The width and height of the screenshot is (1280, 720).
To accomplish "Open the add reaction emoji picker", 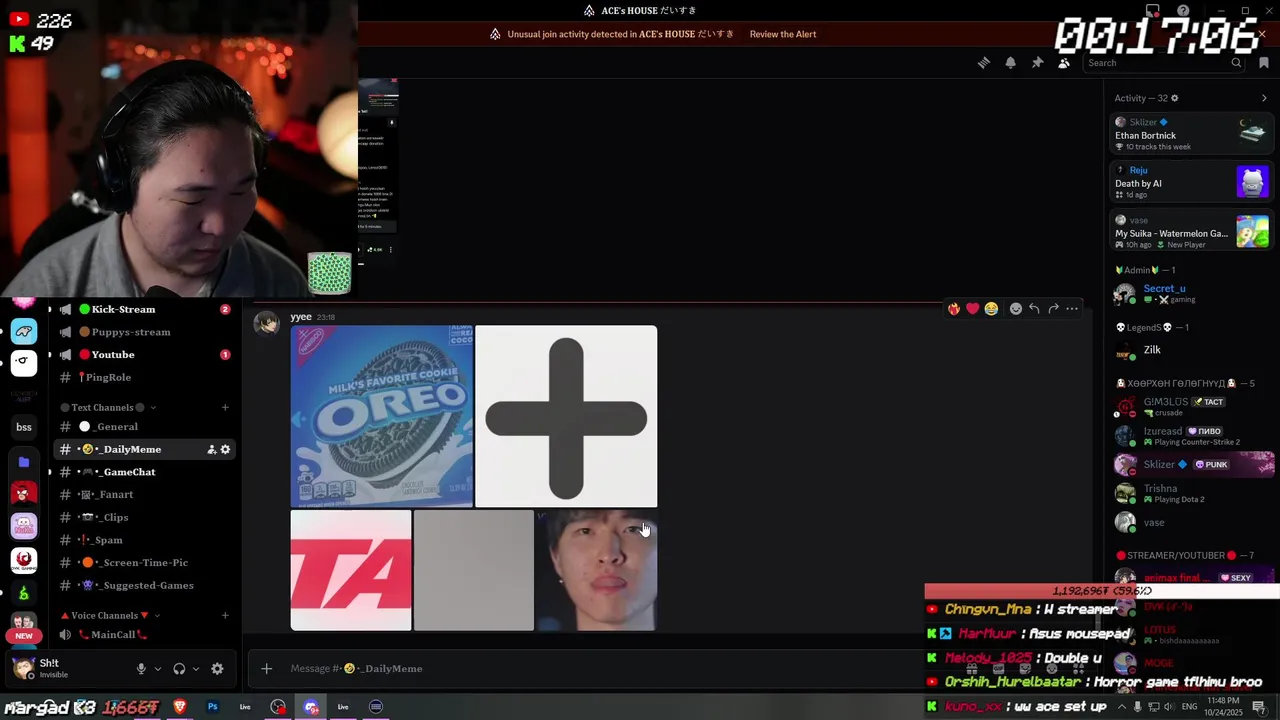I will coord(1016,309).
